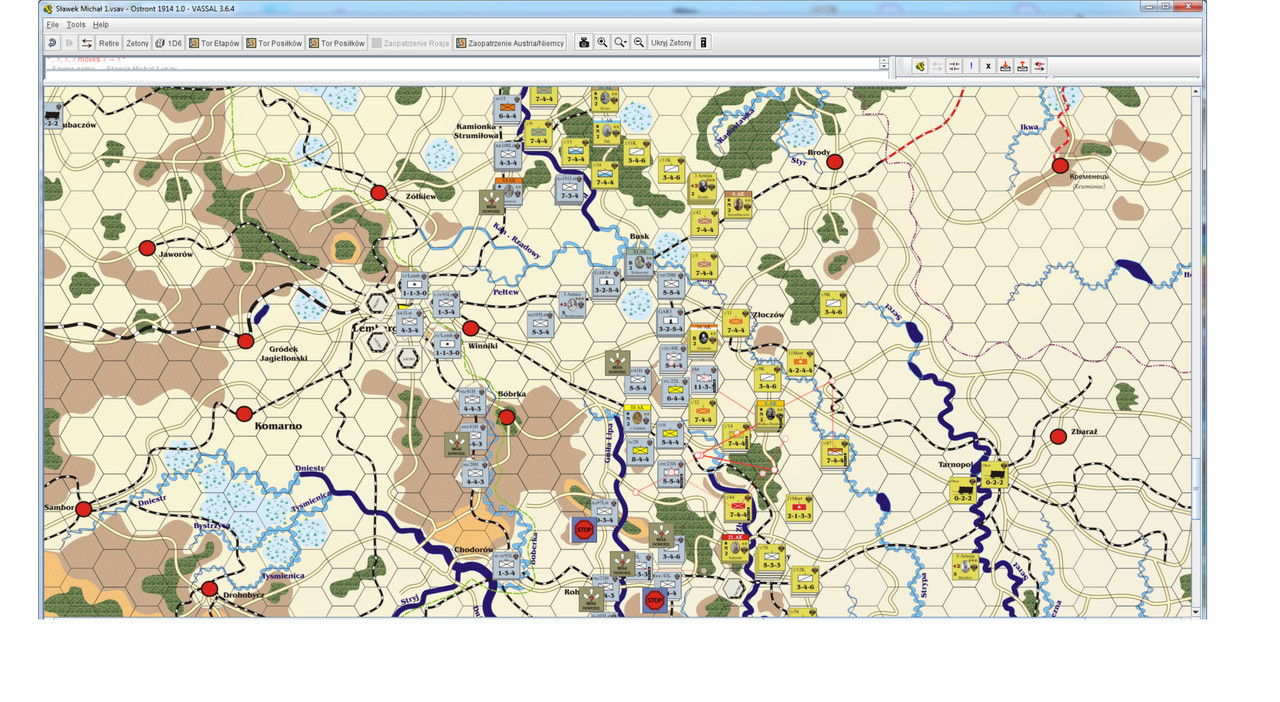Click chat log scroll down arrow

pyautogui.click(x=884, y=69)
